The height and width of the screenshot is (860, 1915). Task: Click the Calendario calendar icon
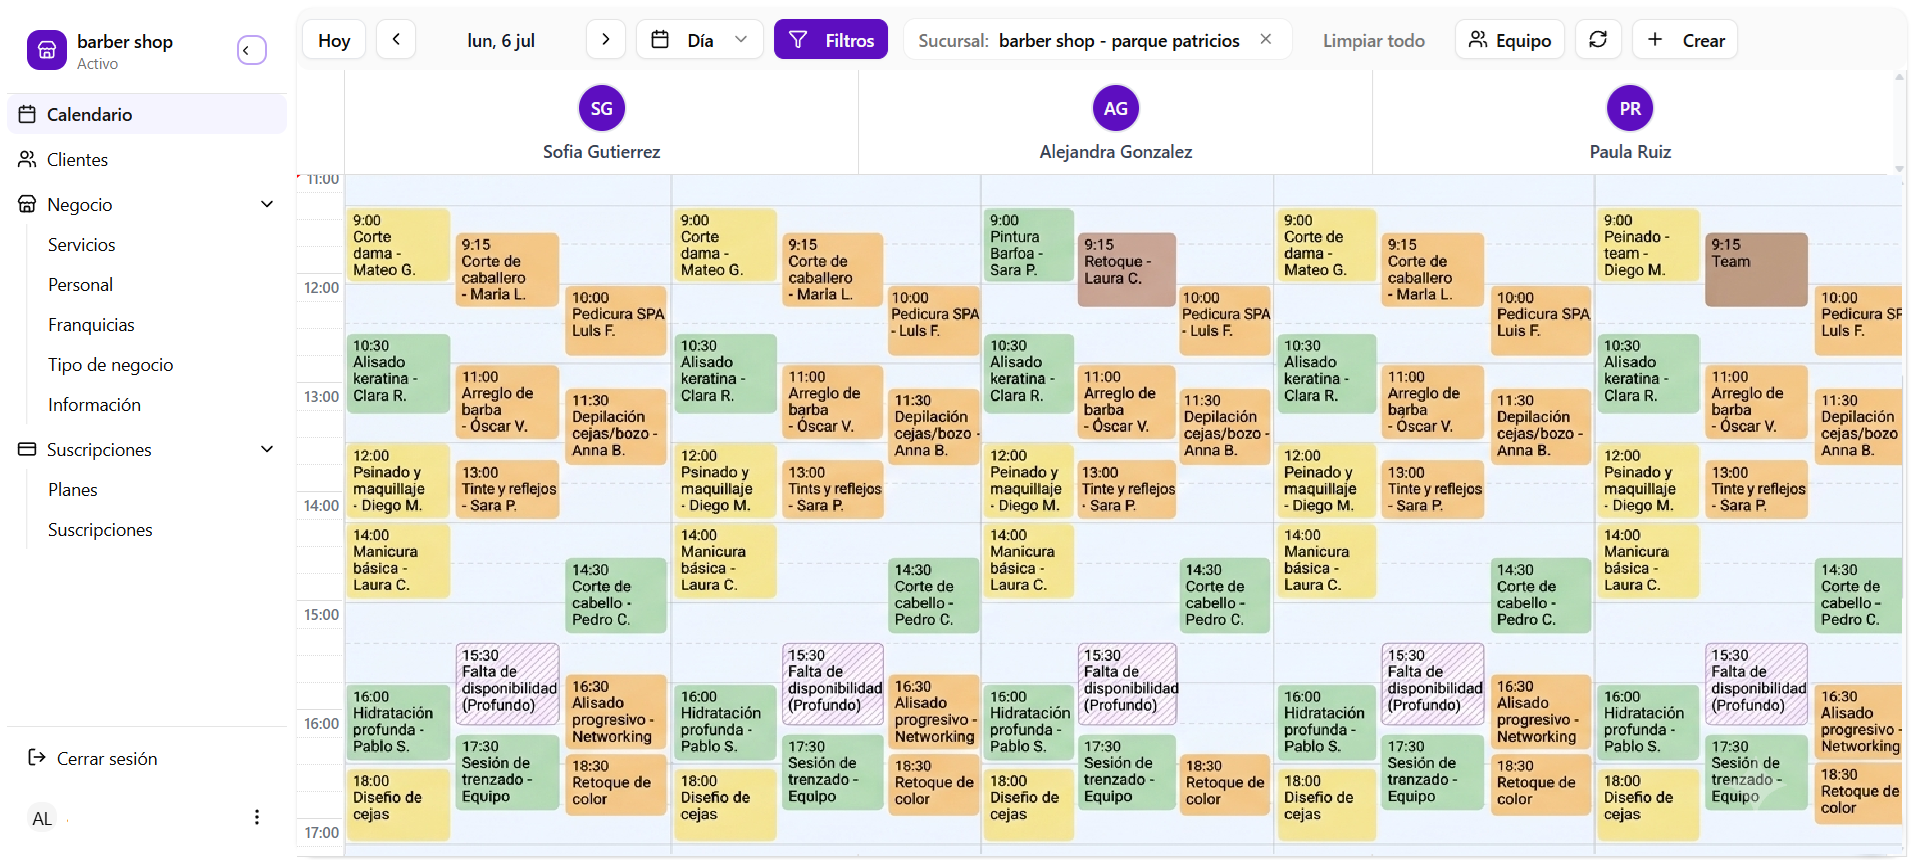[27, 114]
